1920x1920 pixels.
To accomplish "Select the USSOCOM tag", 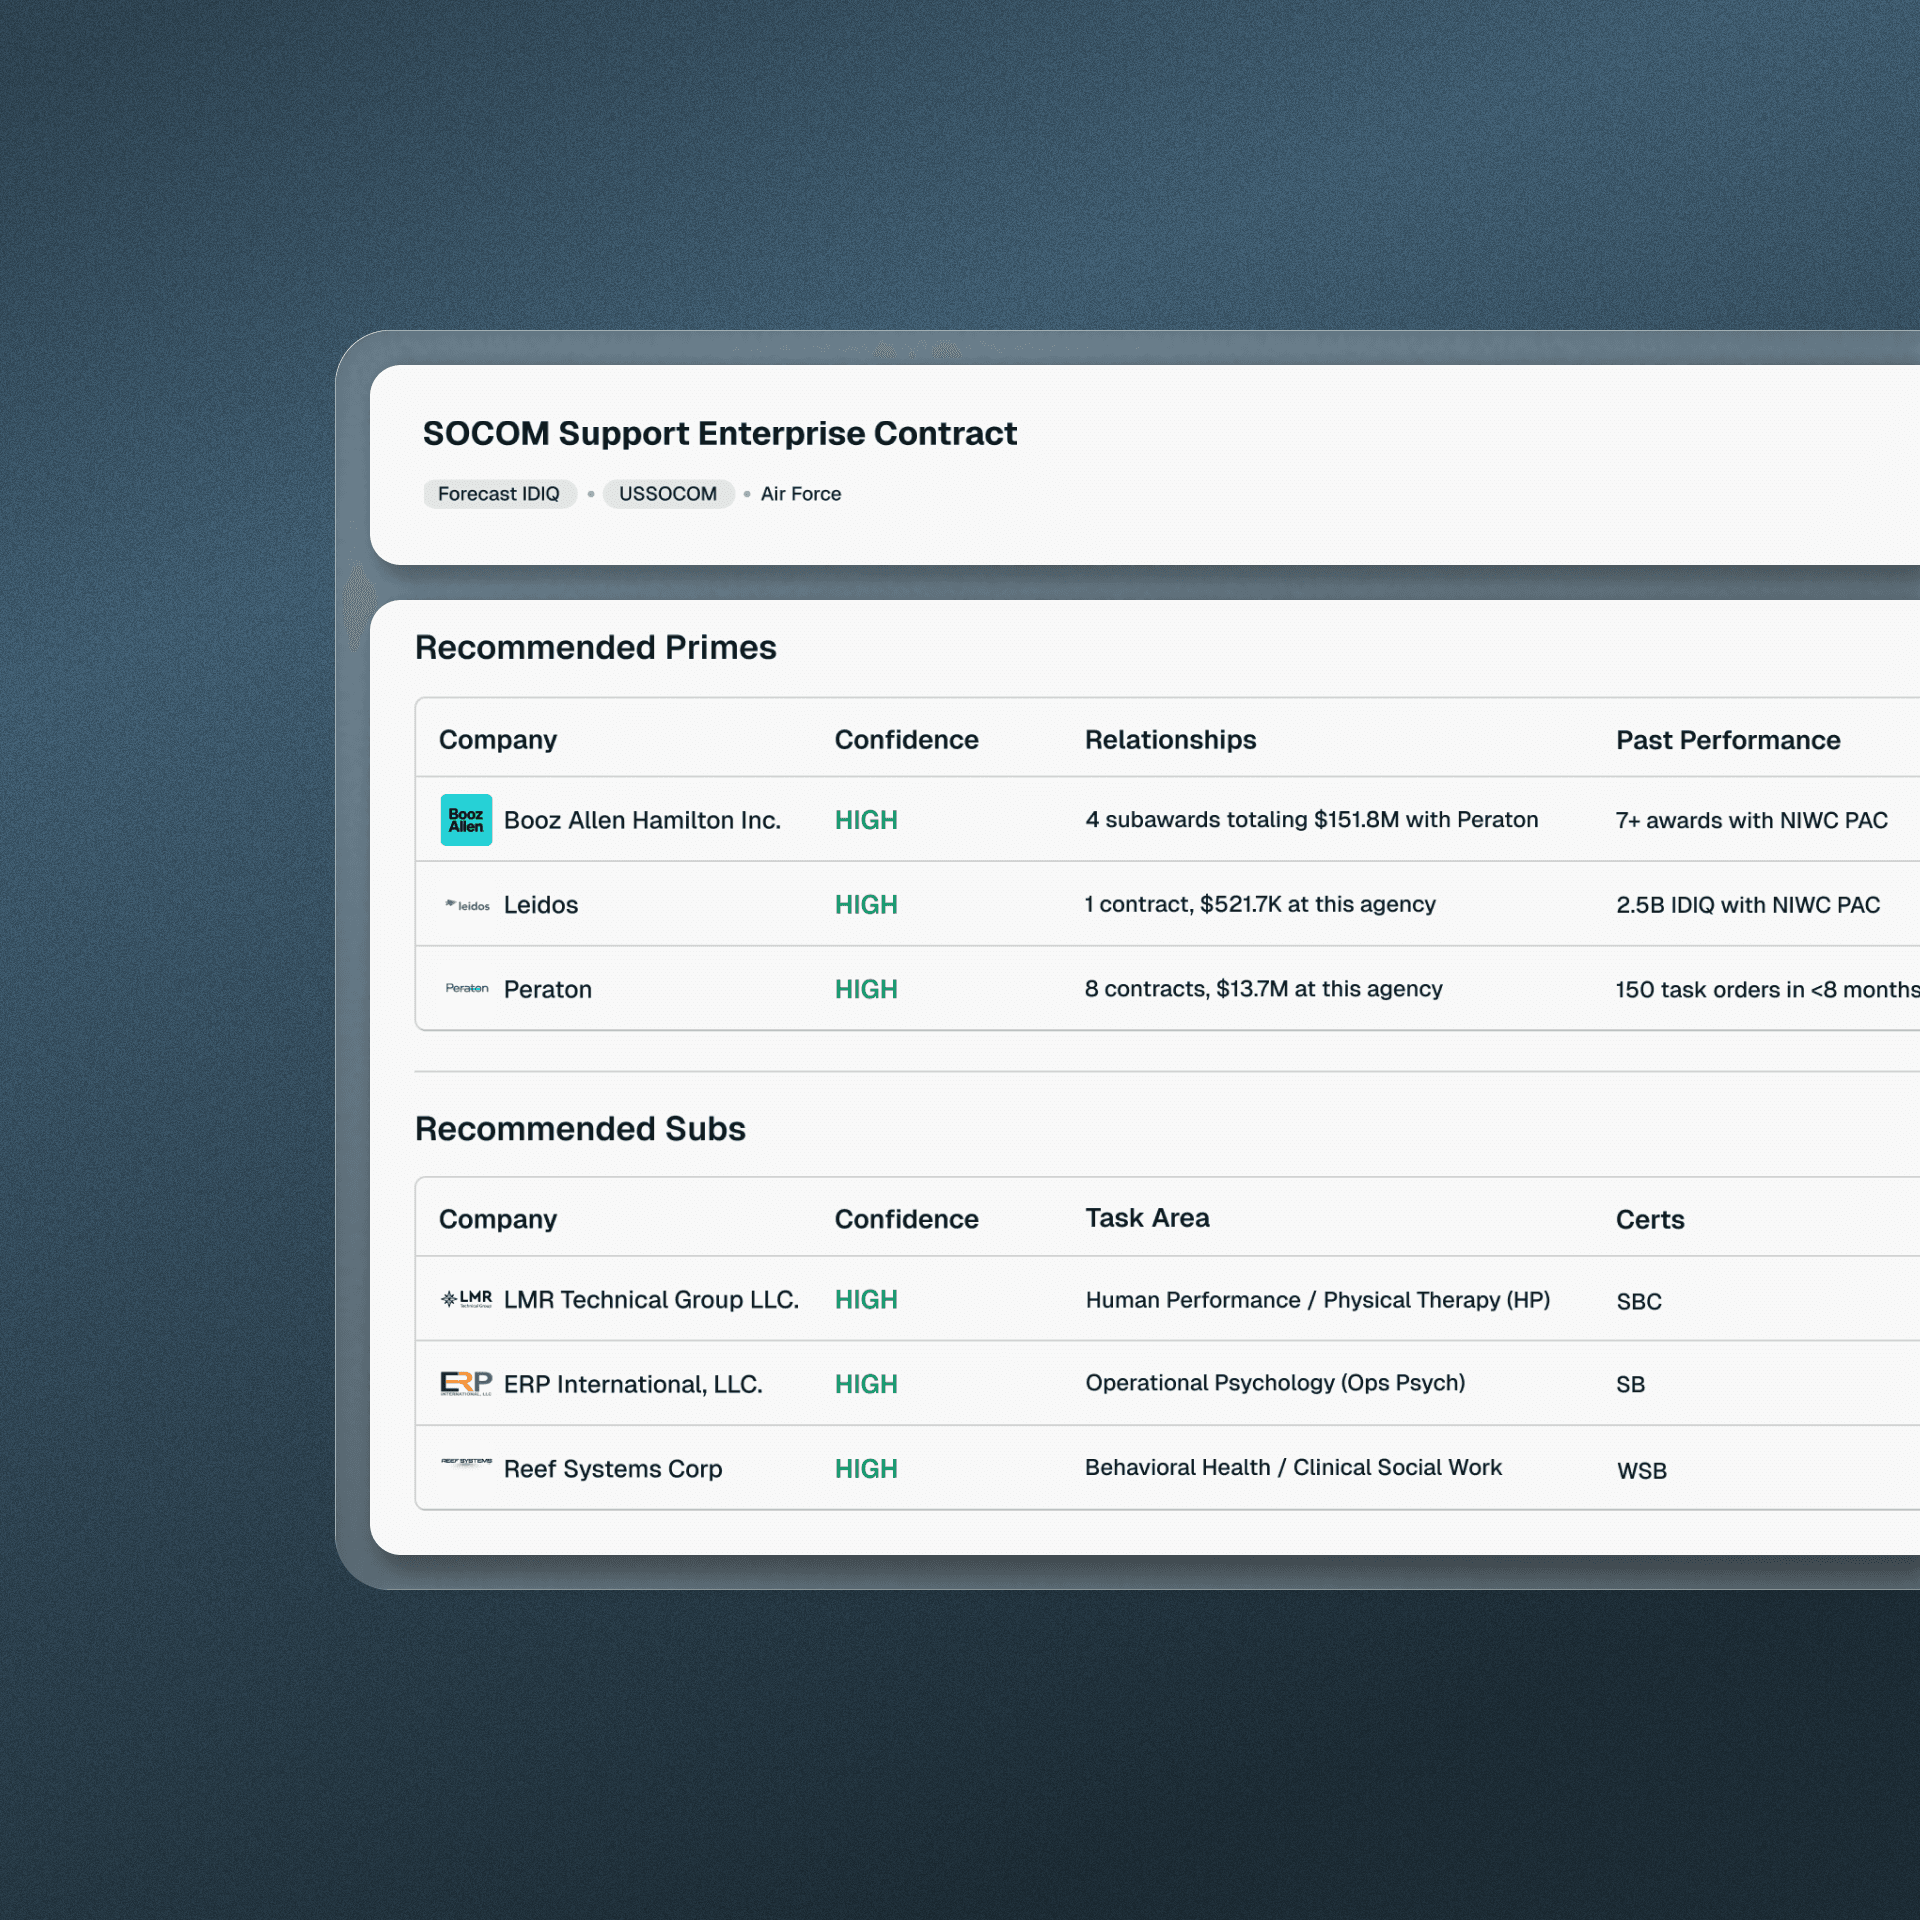I will (668, 493).
